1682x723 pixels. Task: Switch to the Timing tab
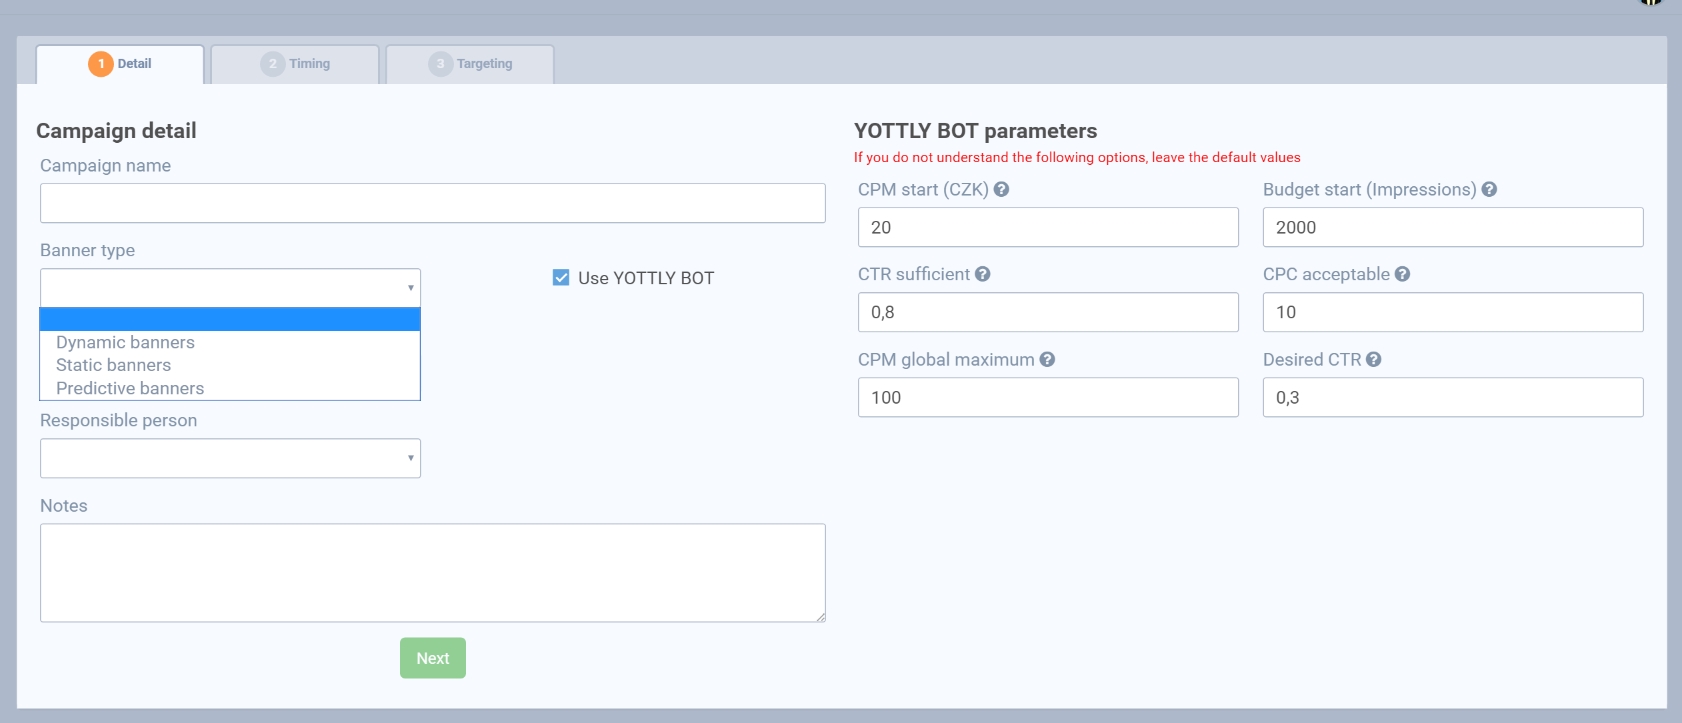click(295, 64)
